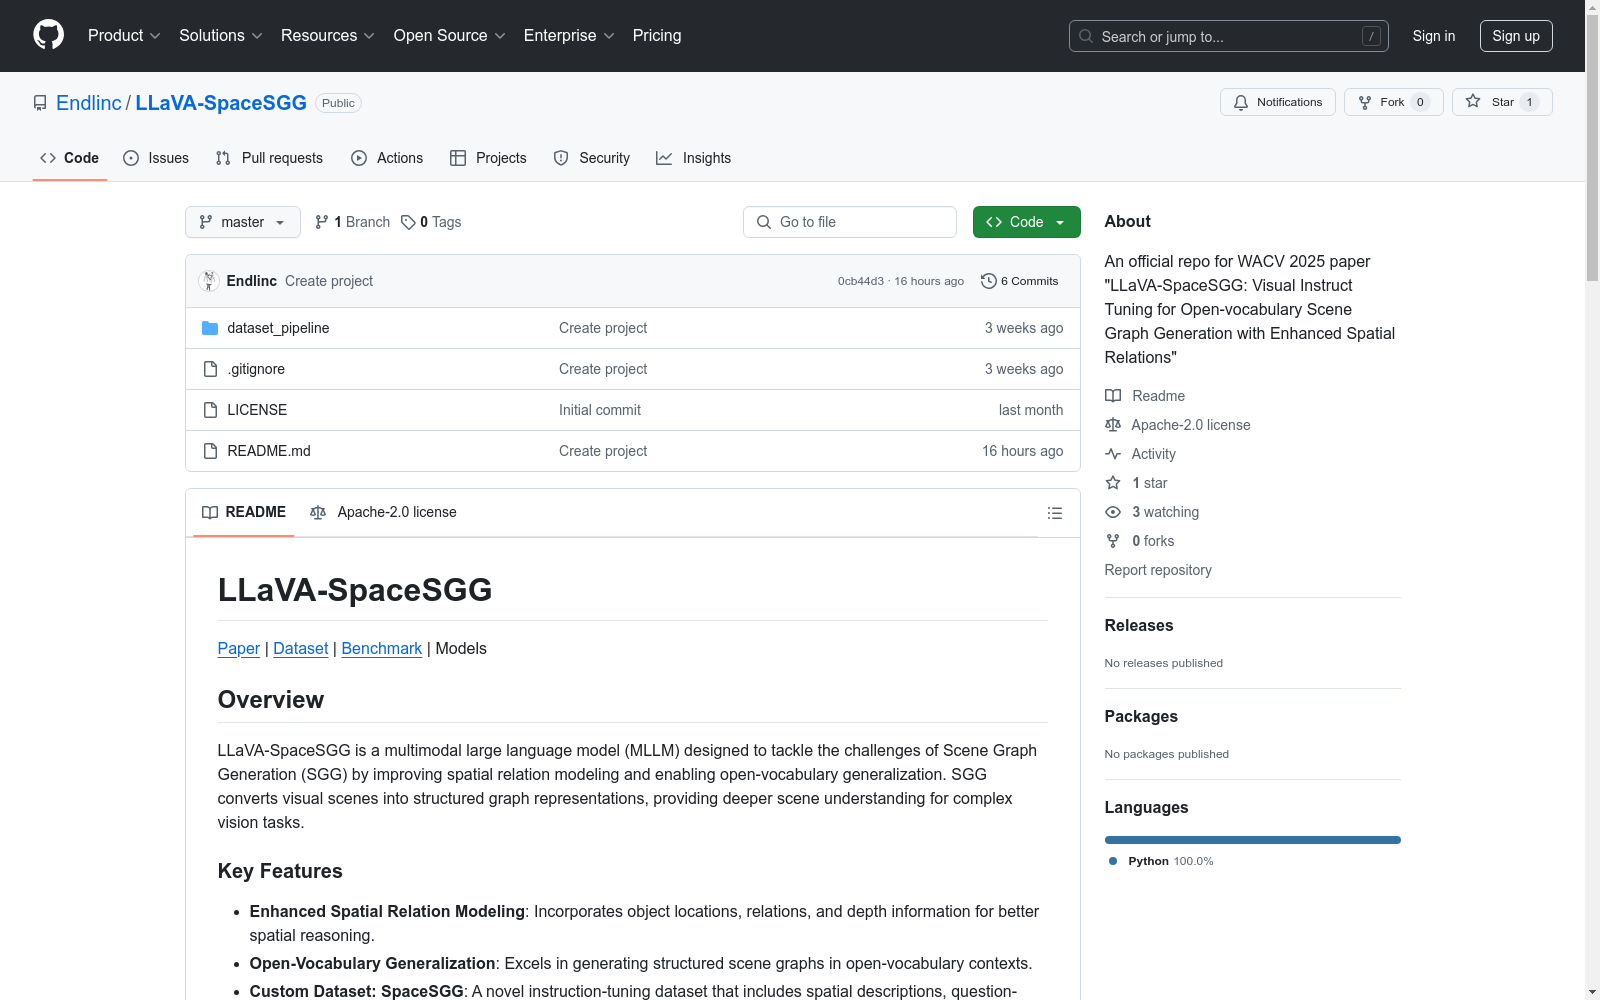Toggle Notifications for this repo
The height and width of the screenshot is (1000, 1600).
[x=1277, y=102]
